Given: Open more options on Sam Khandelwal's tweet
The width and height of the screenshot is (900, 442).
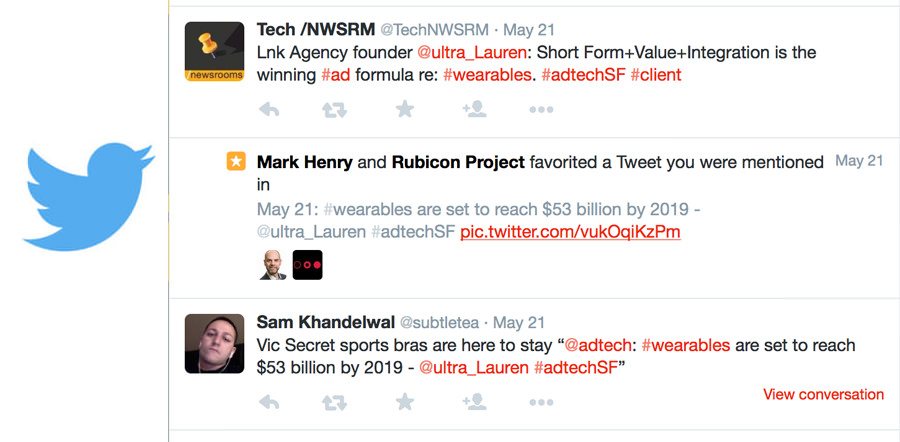Looking at the screenshot, I should tap(541, 402).
